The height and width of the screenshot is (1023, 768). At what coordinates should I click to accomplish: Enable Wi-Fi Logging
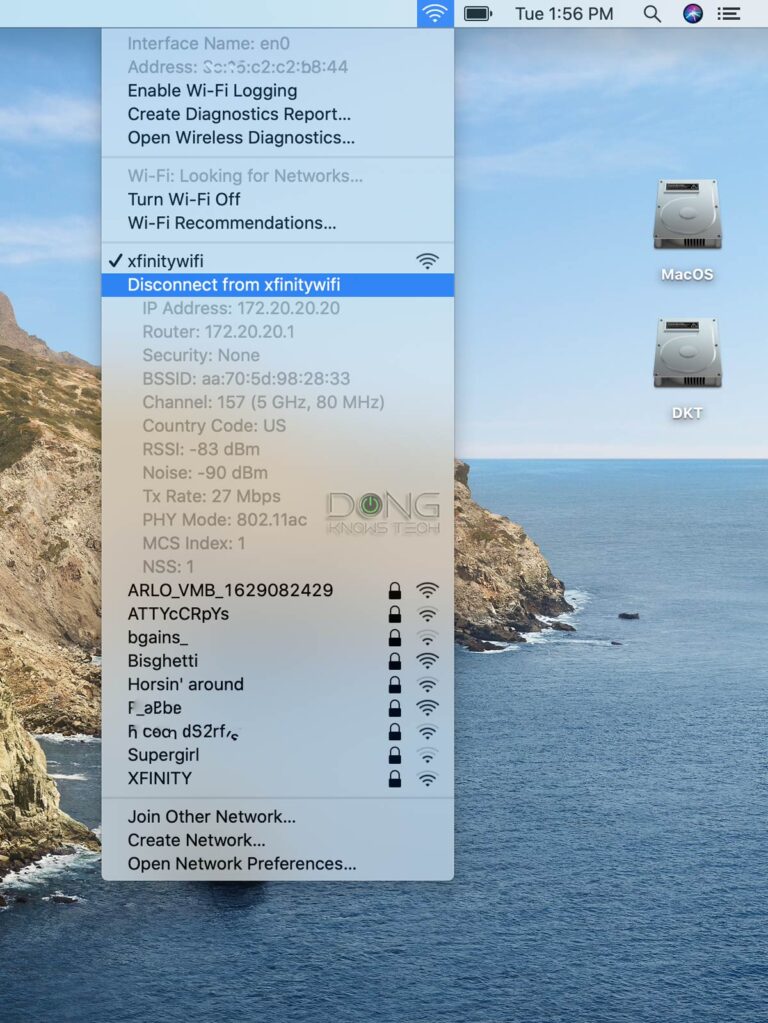tap(277, 91)
